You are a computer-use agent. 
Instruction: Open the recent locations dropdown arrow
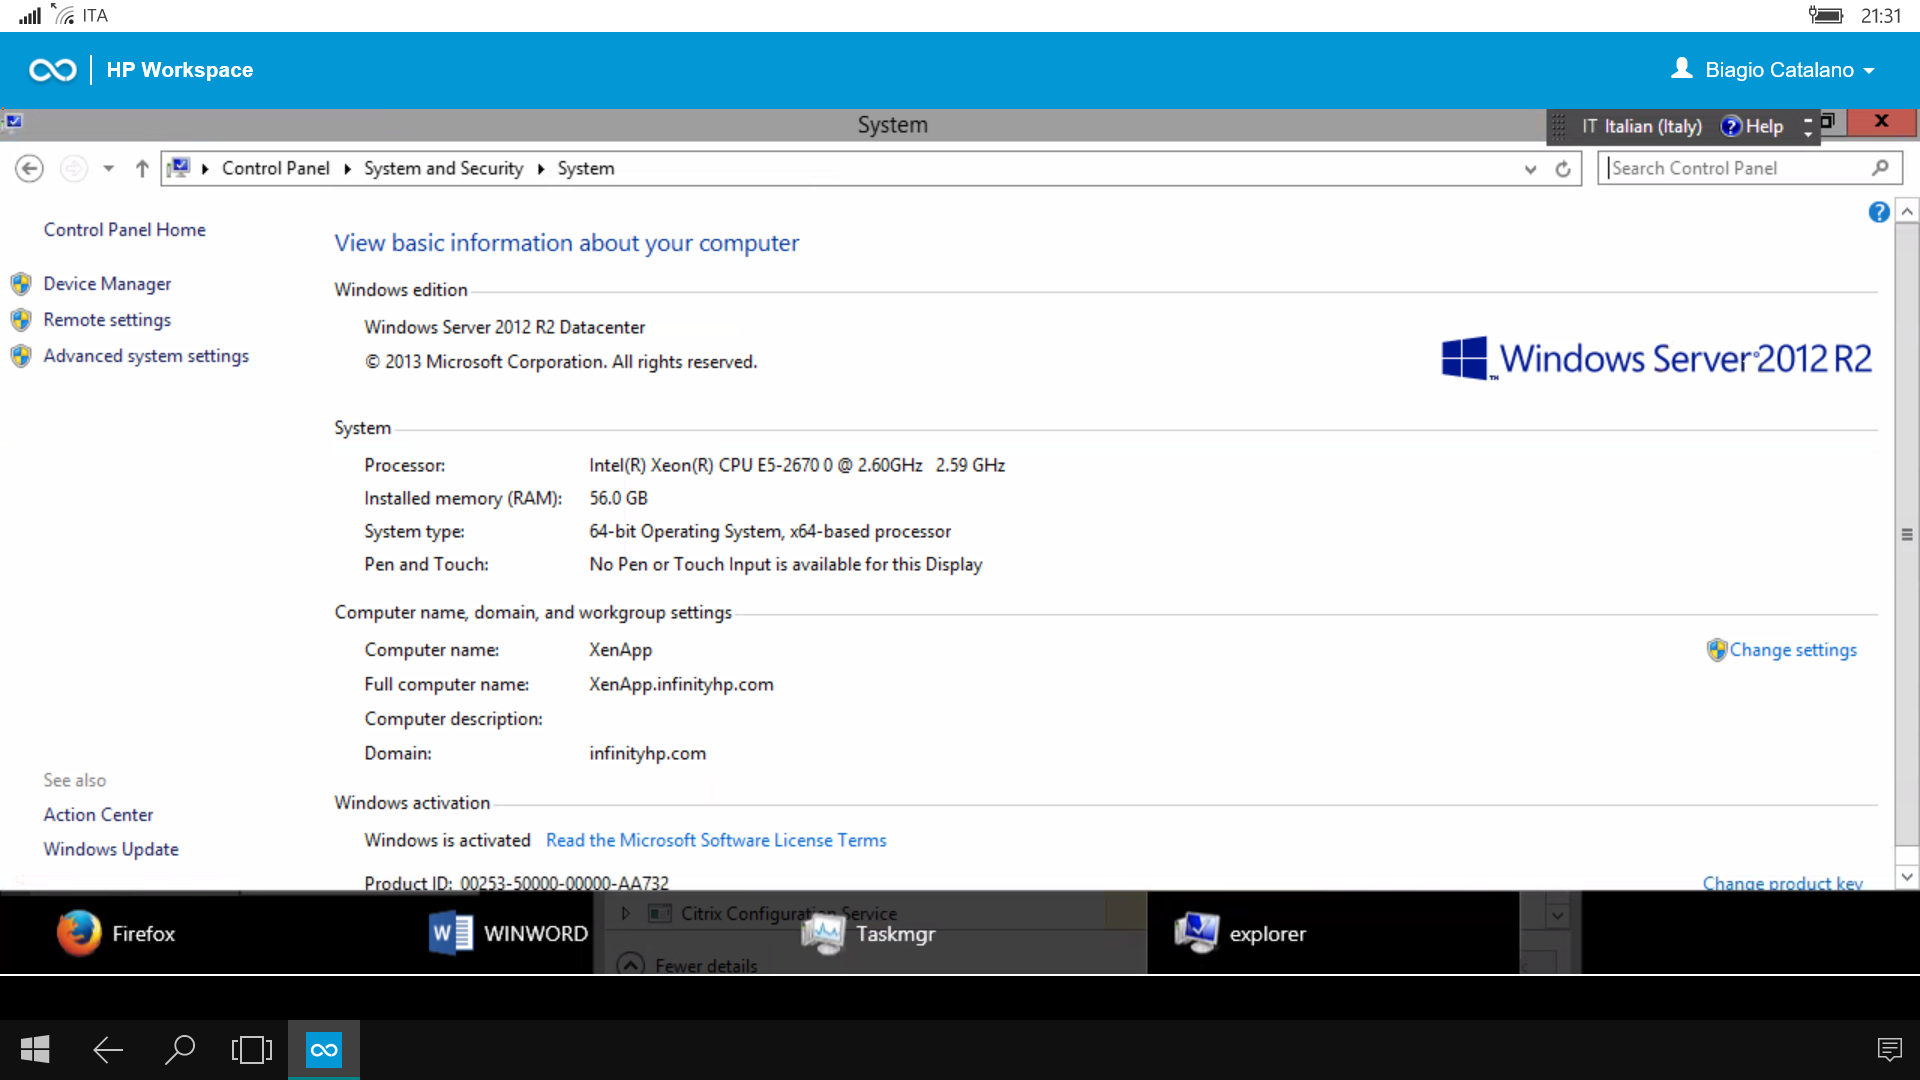108,169
